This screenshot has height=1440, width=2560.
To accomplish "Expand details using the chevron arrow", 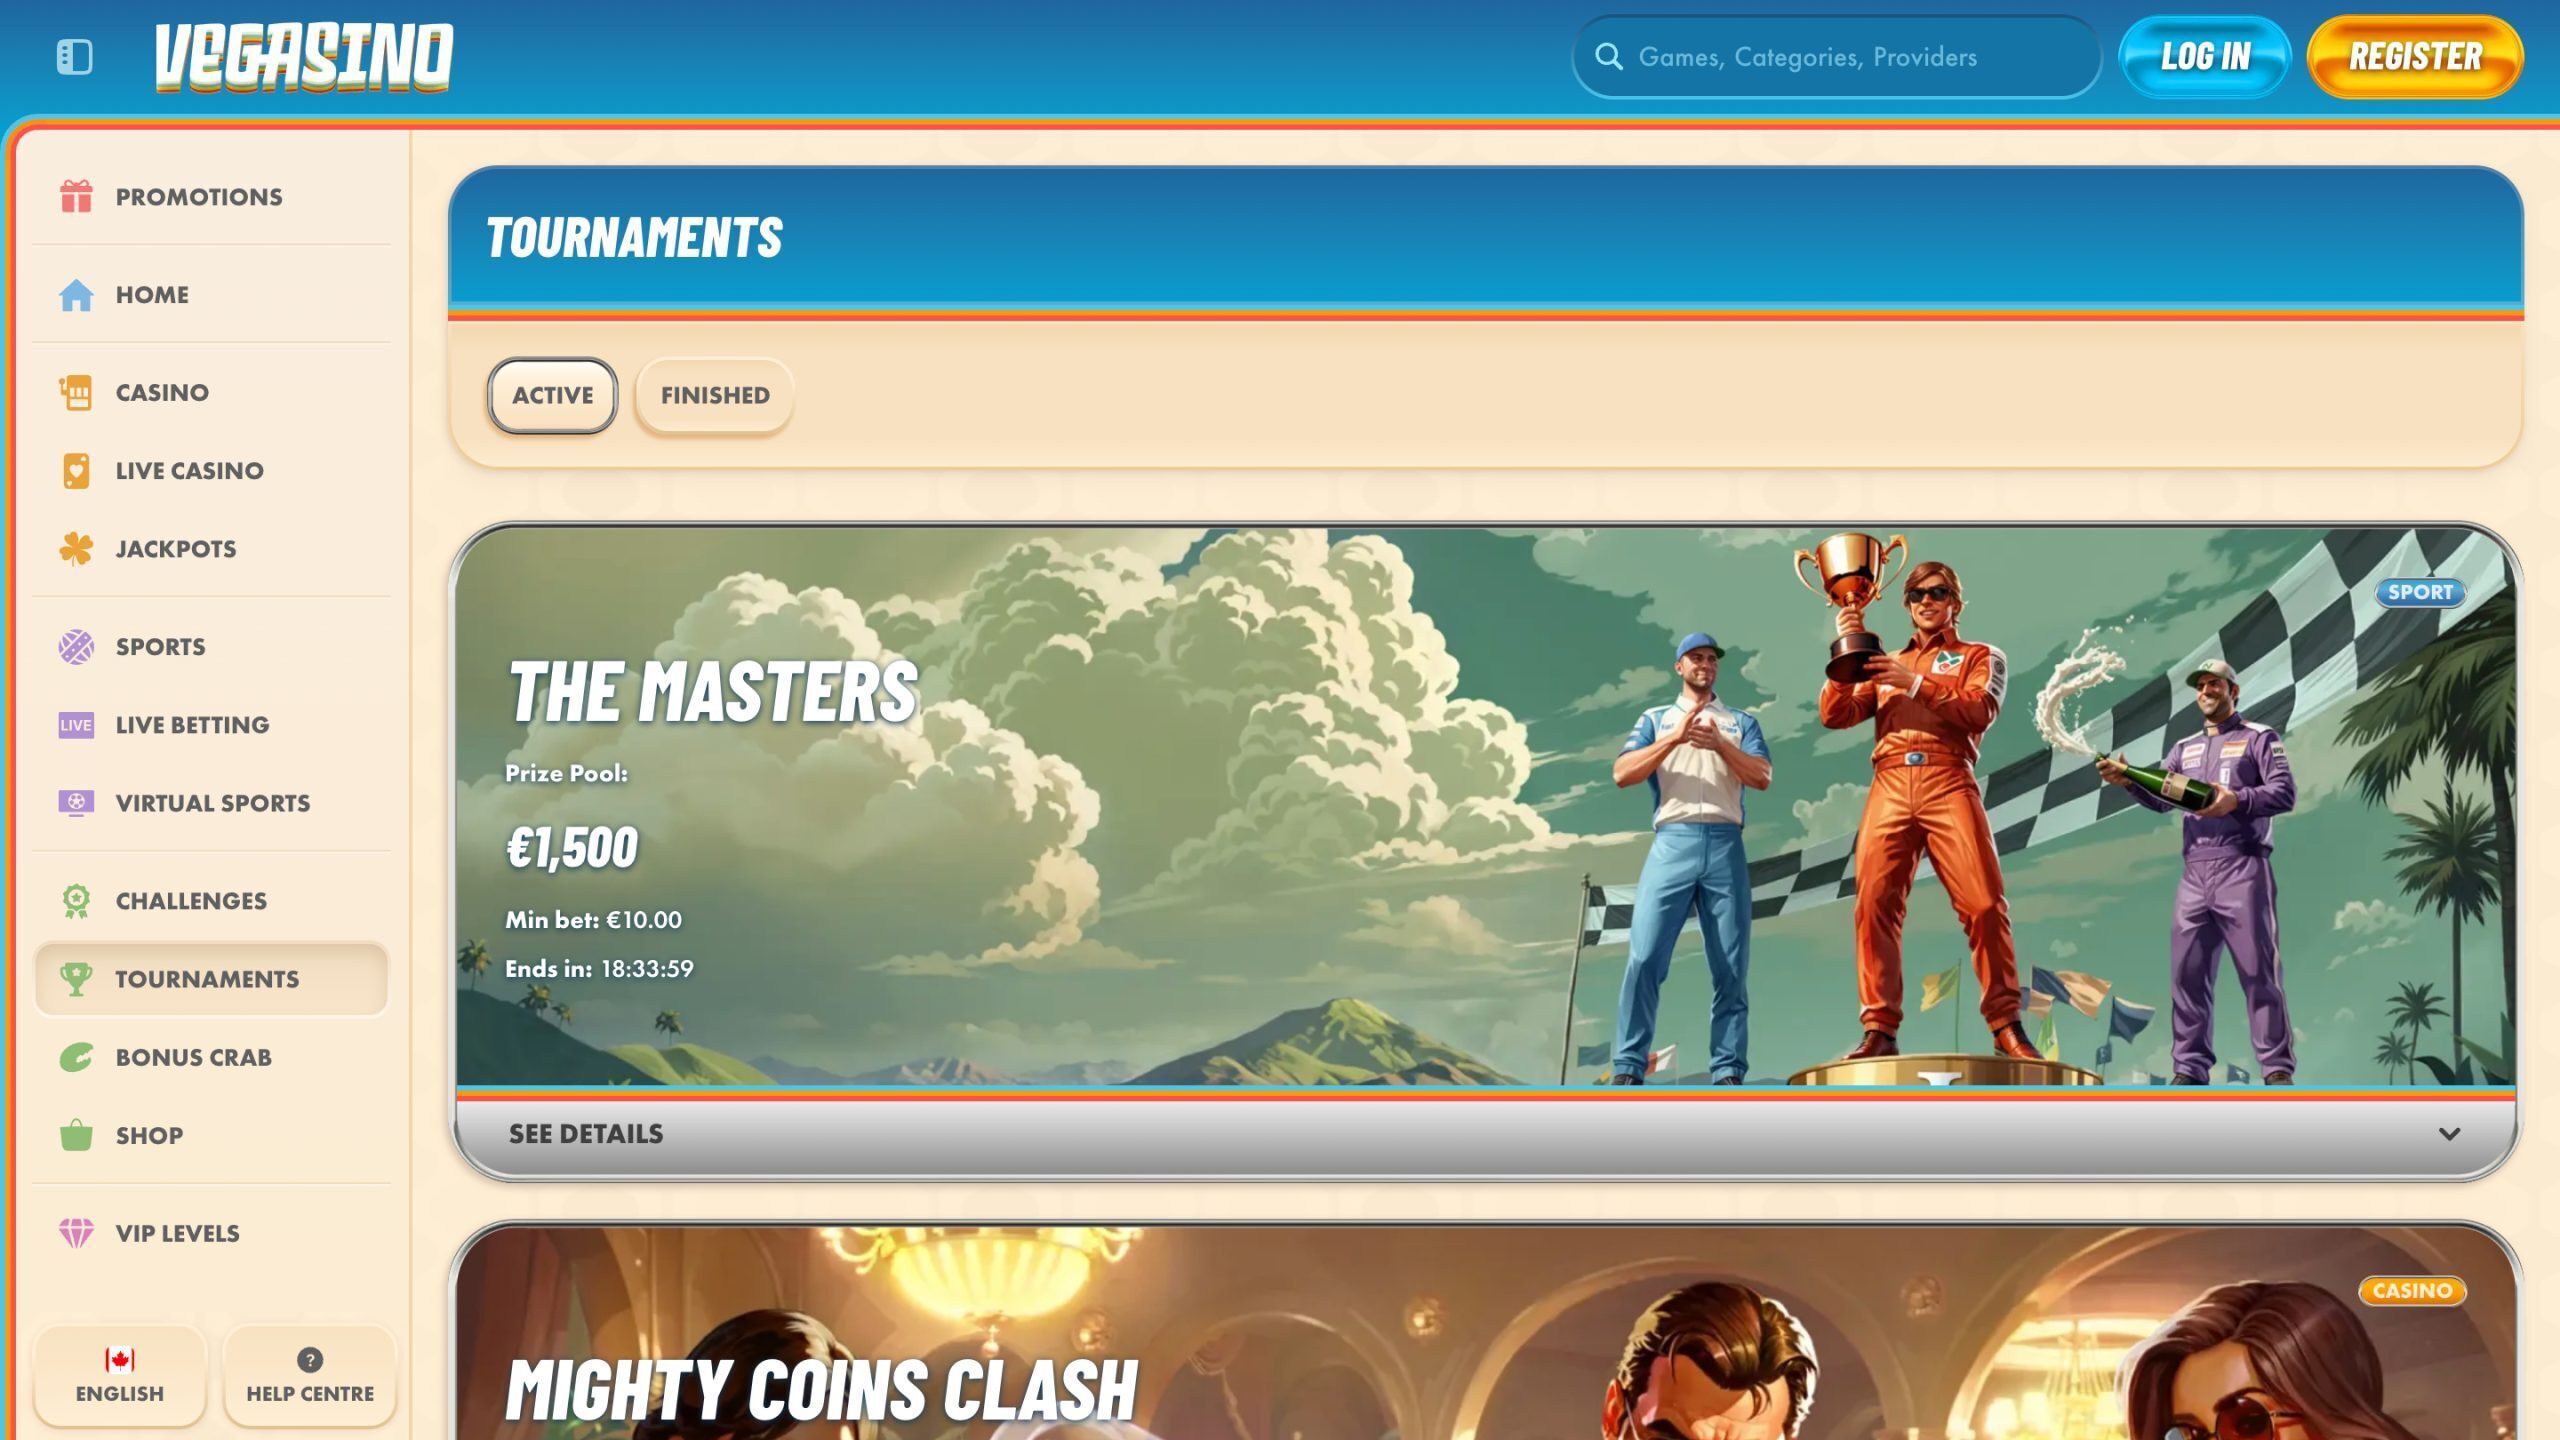I will click(2449, 1134).
